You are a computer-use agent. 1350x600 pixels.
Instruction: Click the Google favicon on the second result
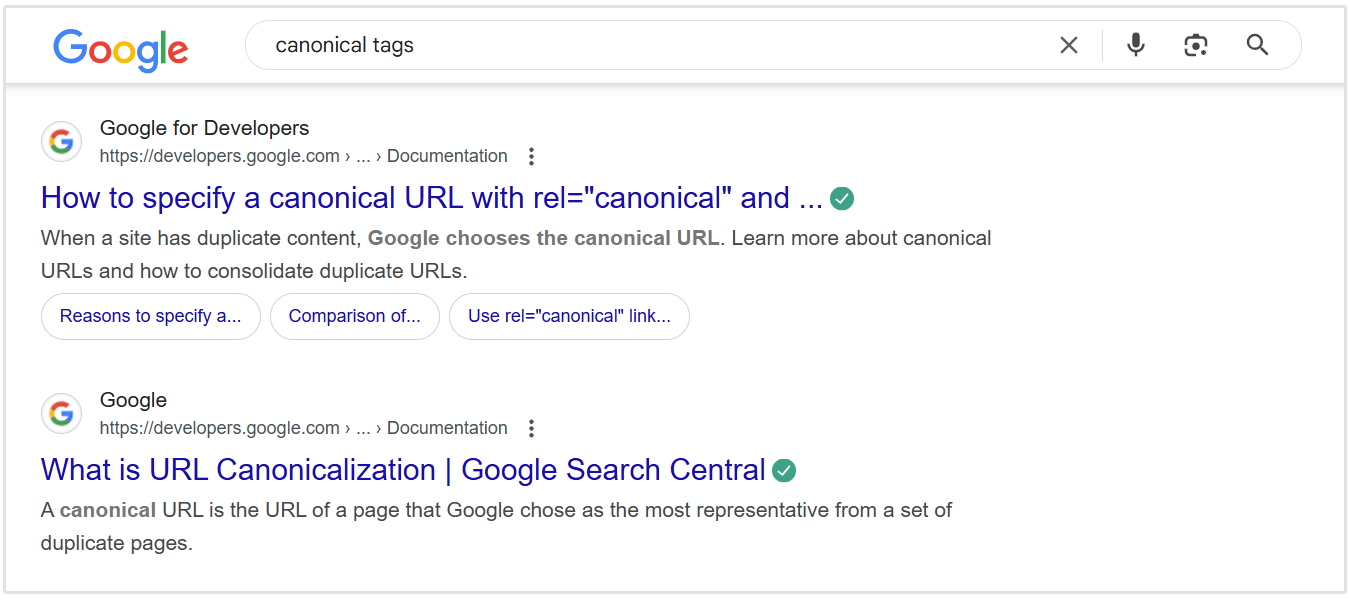[x=61, y=413]
